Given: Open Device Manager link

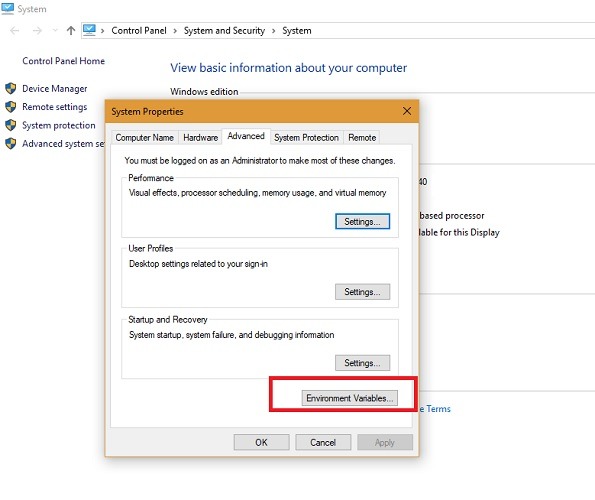Looking at the screenshot, I should 55,88.
